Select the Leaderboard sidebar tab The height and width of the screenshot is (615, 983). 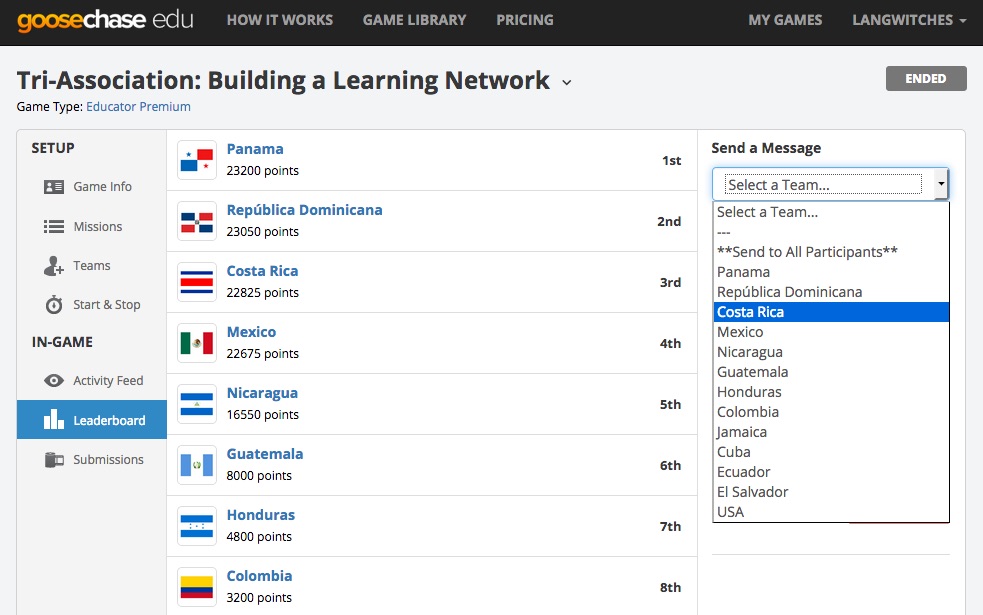point(92,419)
